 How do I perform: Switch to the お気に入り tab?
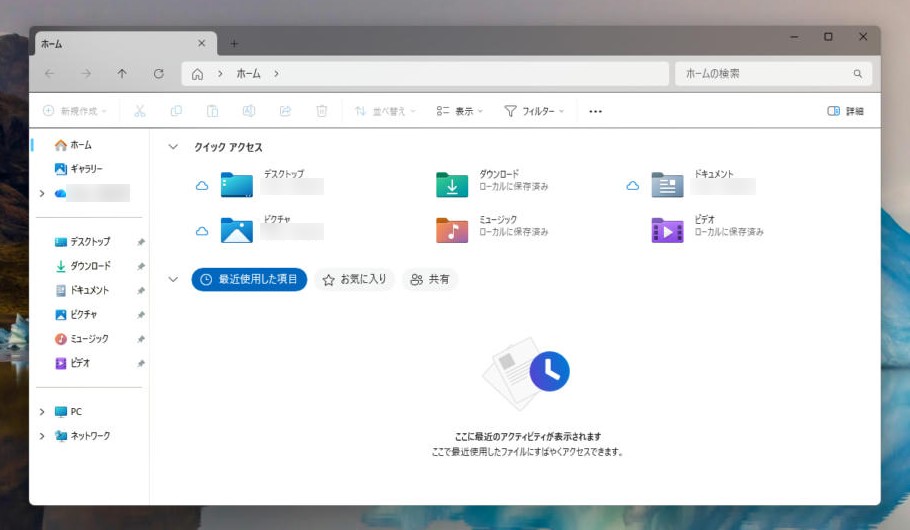355,279
